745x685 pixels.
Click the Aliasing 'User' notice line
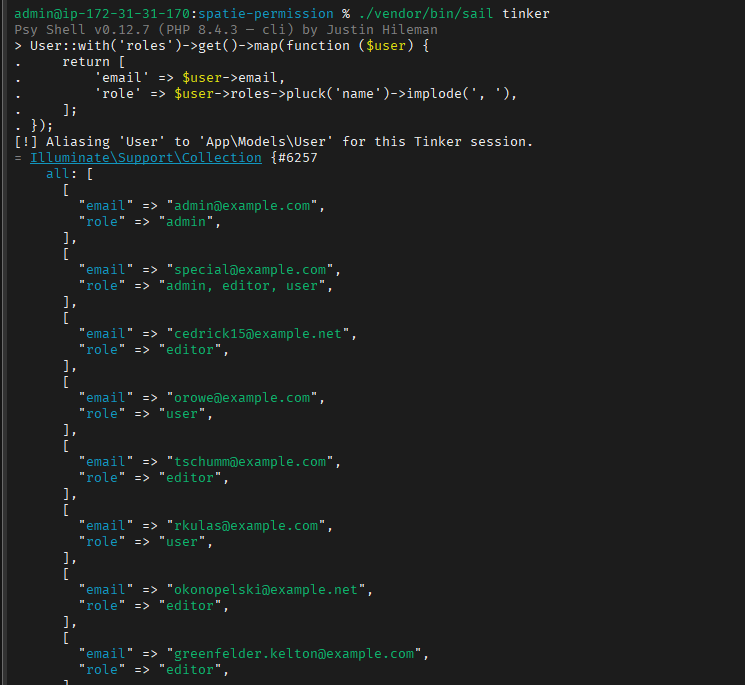(x=274, y=142)
